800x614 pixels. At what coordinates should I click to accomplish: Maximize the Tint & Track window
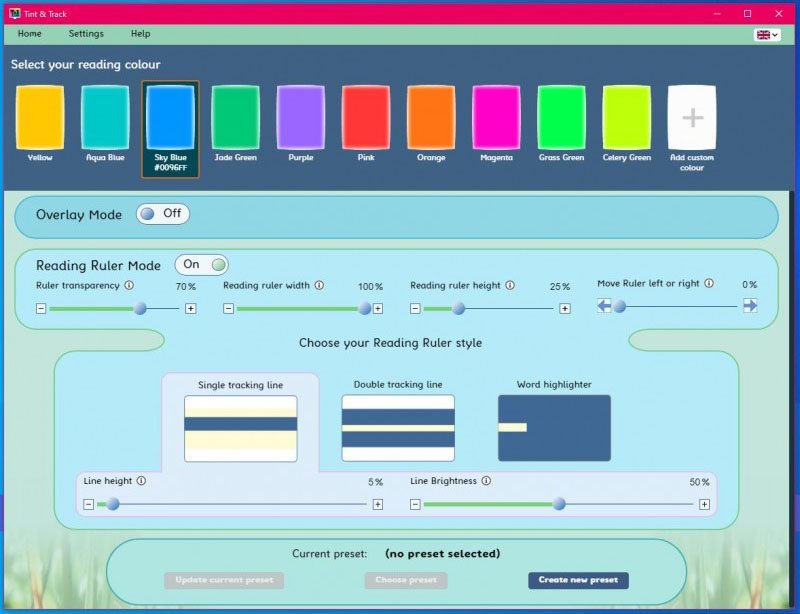point(747,14)
